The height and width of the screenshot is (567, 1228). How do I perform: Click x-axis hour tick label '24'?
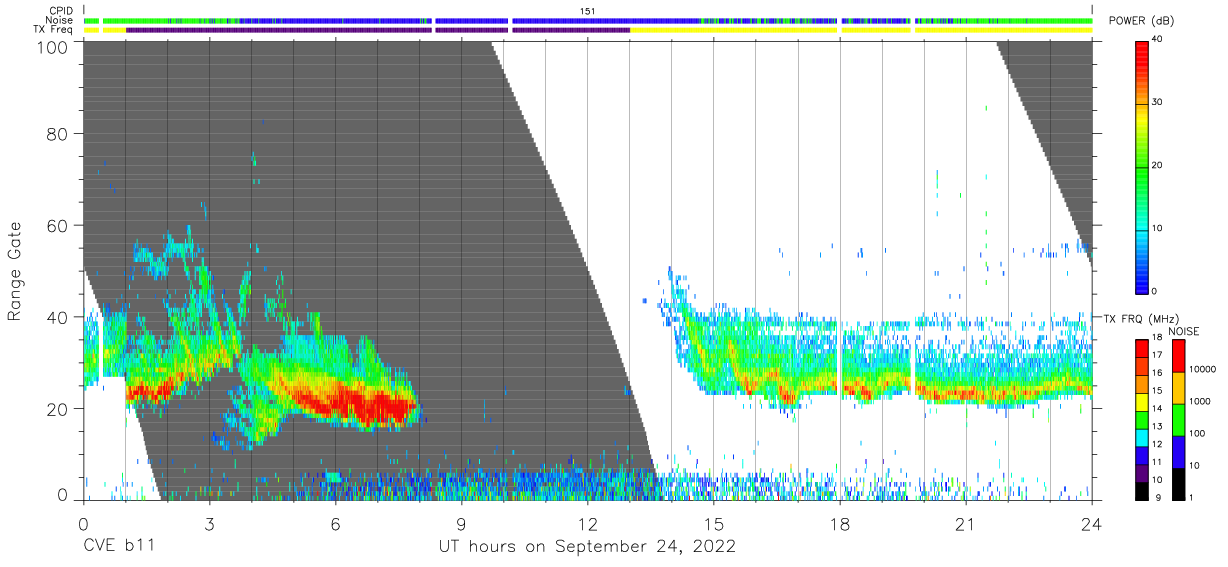coord(1092,524)
